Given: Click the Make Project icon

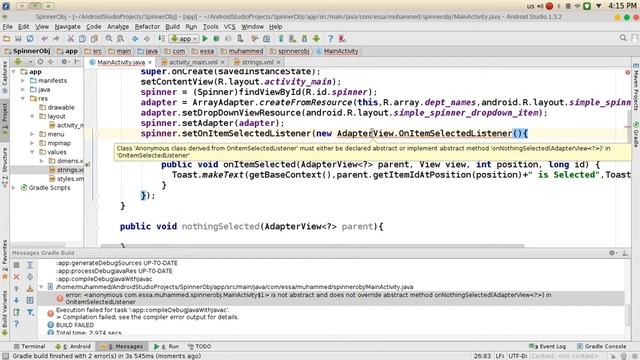Looking at the screenshot, I should point(162,39).
